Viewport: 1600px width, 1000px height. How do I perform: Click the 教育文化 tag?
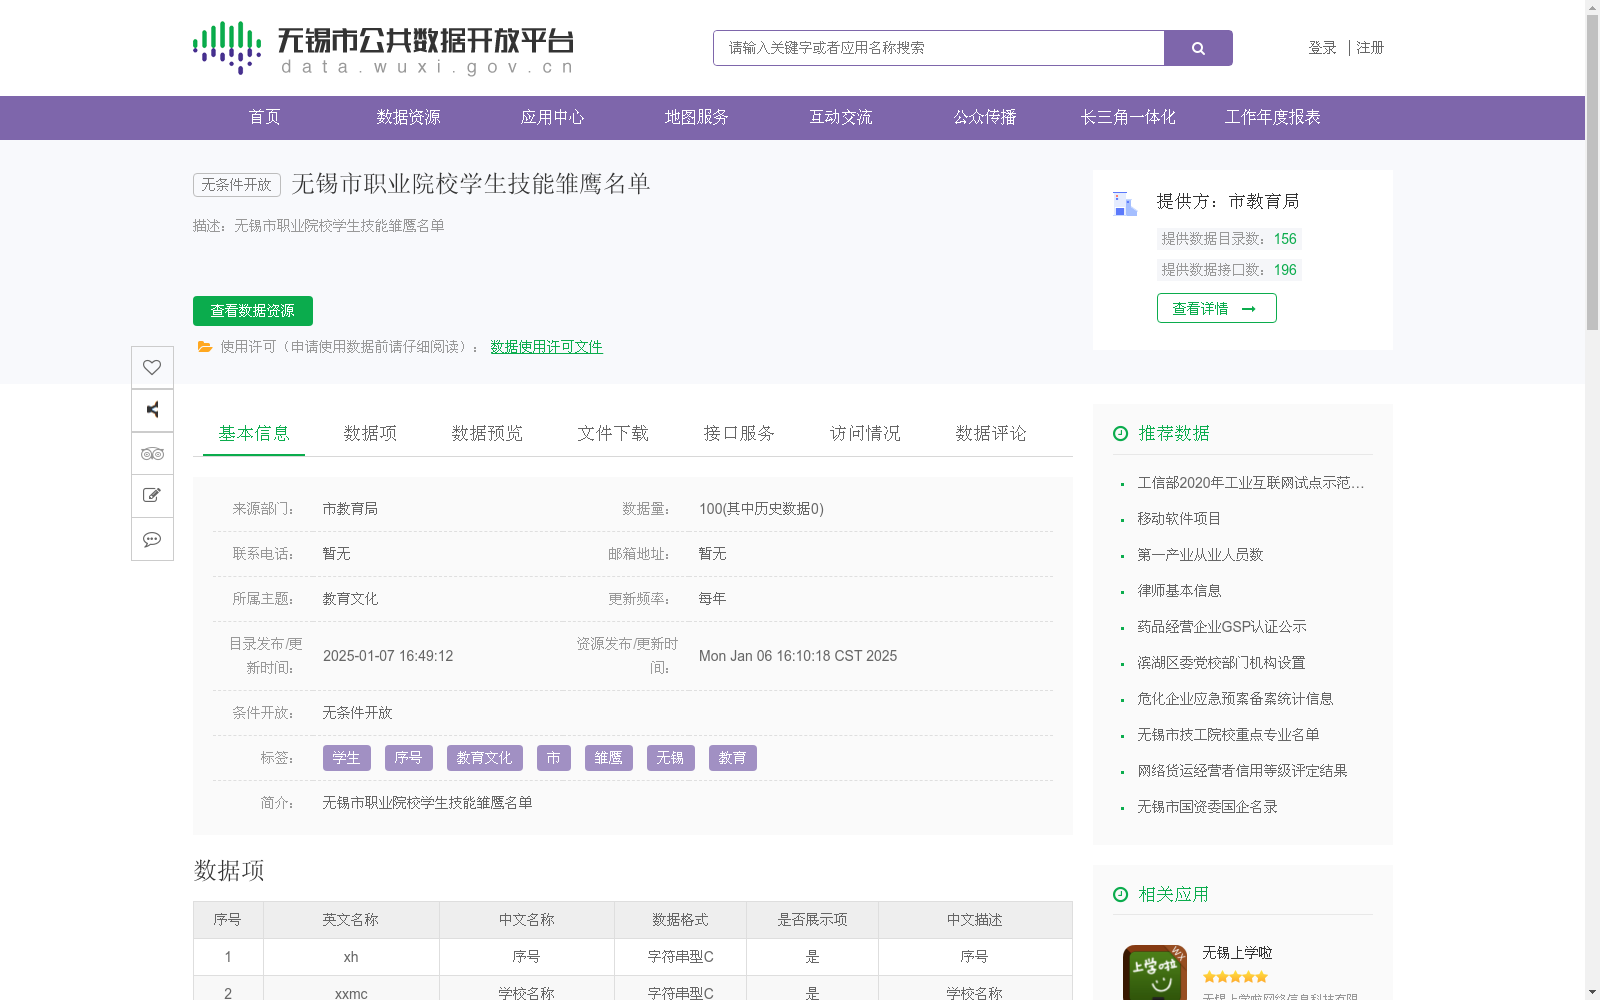[485, 758]
